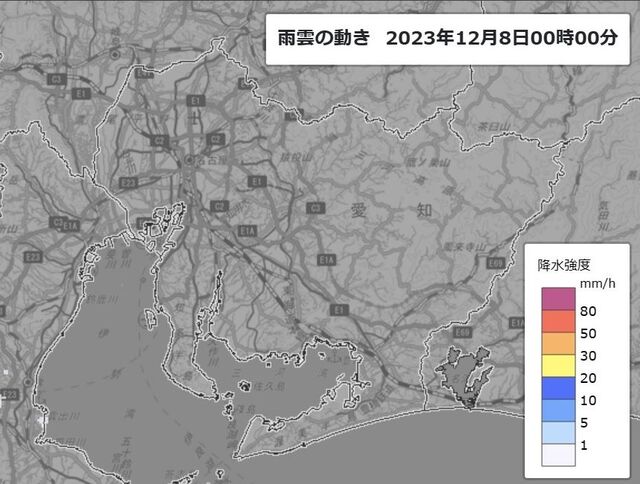Click the 茶臼山 mountain label
The image size is (640, 484).
point(494,127)
